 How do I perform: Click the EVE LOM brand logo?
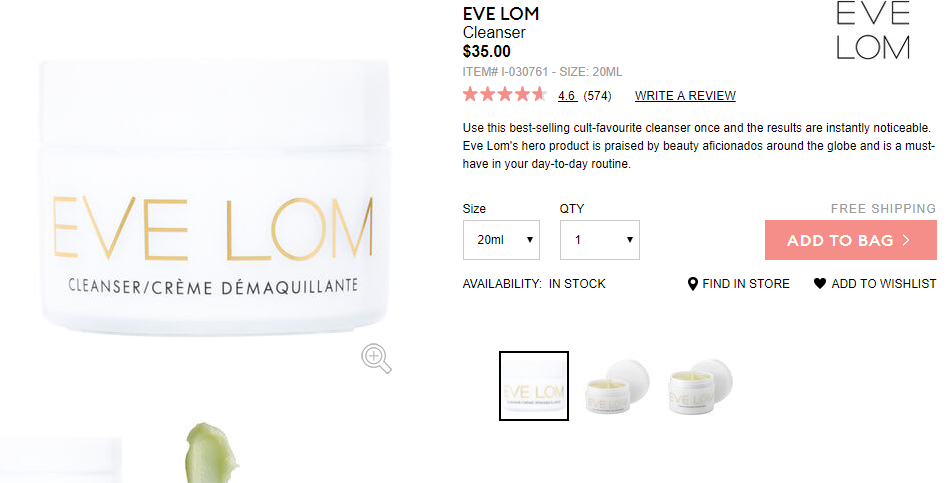click(873, 30)
